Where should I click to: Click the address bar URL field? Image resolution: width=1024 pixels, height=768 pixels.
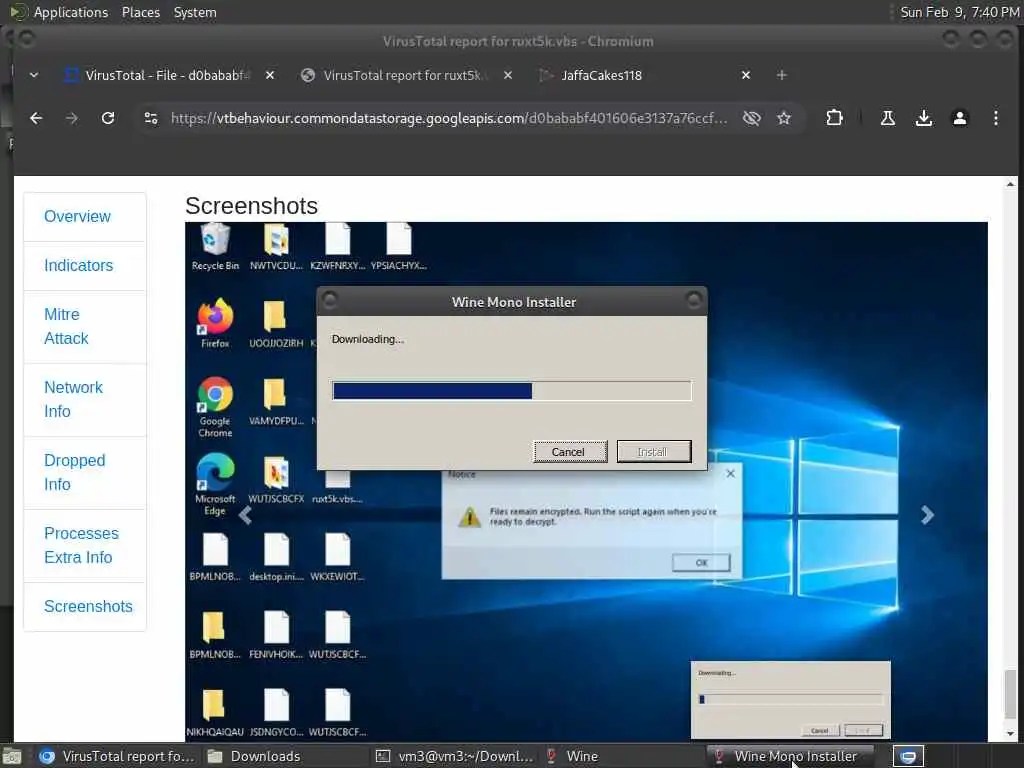[x=449, y=118]
